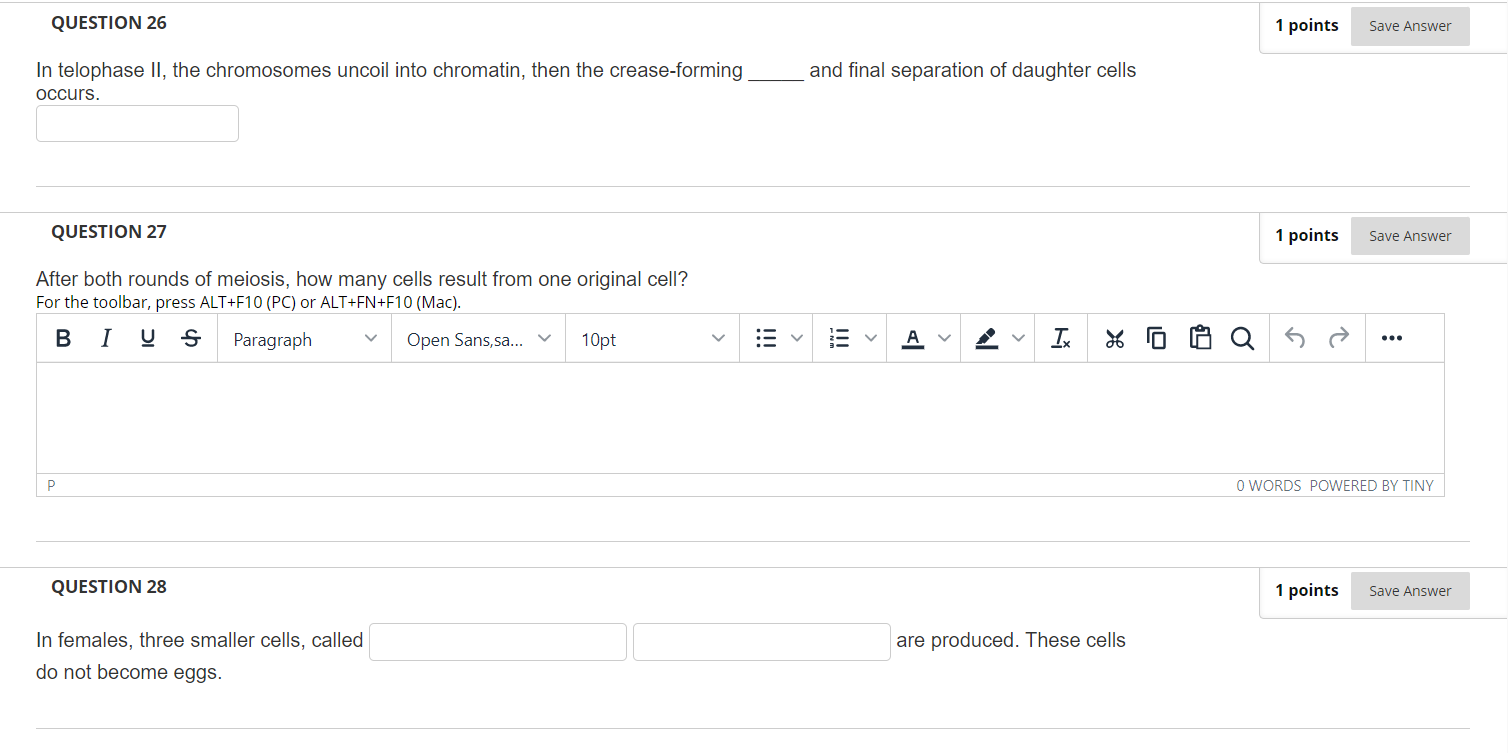The width and height of the screenshot is (1508, 753).
Task: Open the 10pt font size dropdown
Action: [x=653, y=339]
